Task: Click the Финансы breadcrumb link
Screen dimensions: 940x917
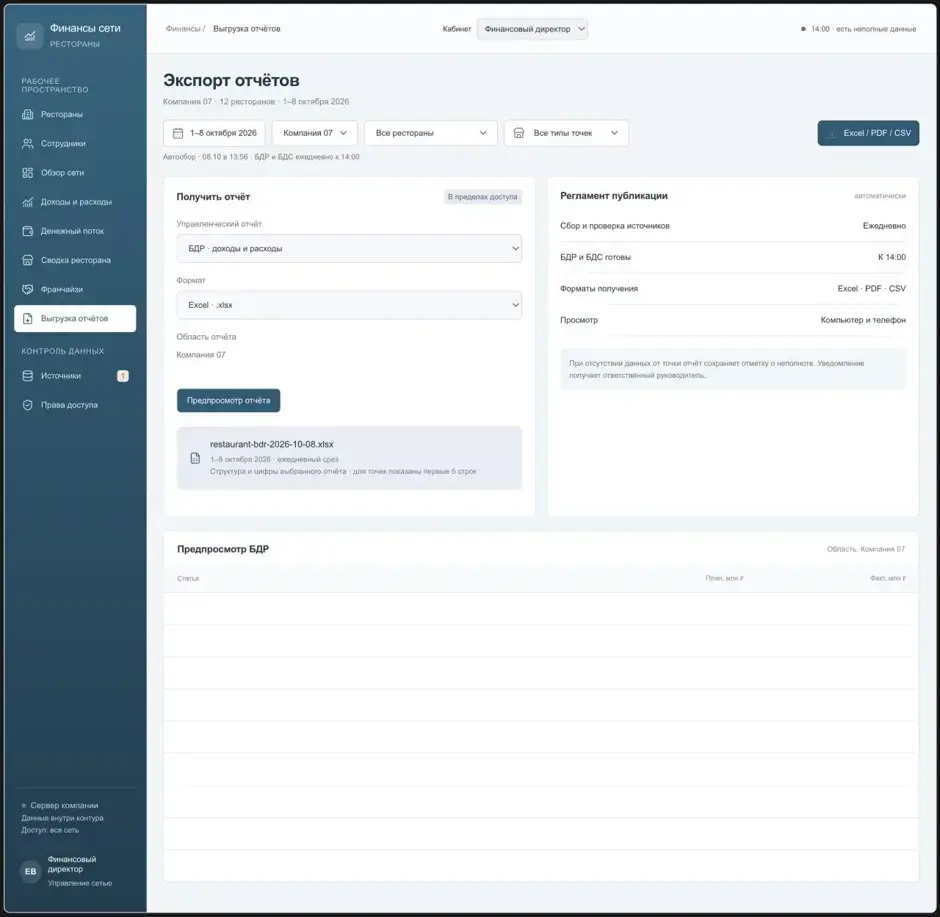Action: (x=183, y=29)
